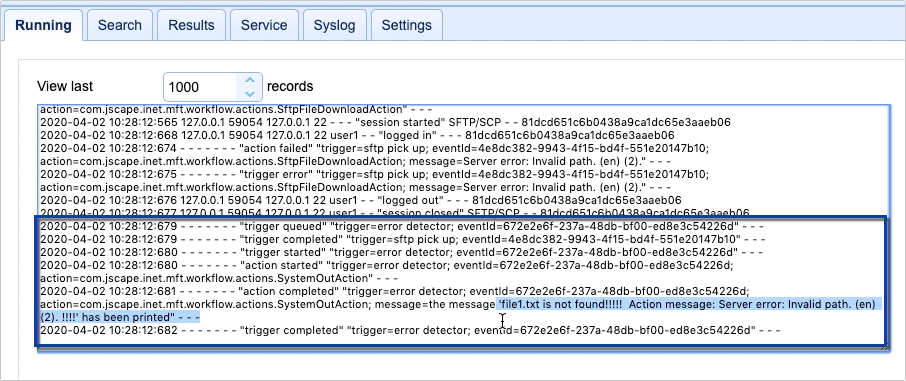Click the "trigger started" error detector line
Image resolution: width=906 pixels, height=381 pixels.
pyautogui.click(x=401, y=252)
